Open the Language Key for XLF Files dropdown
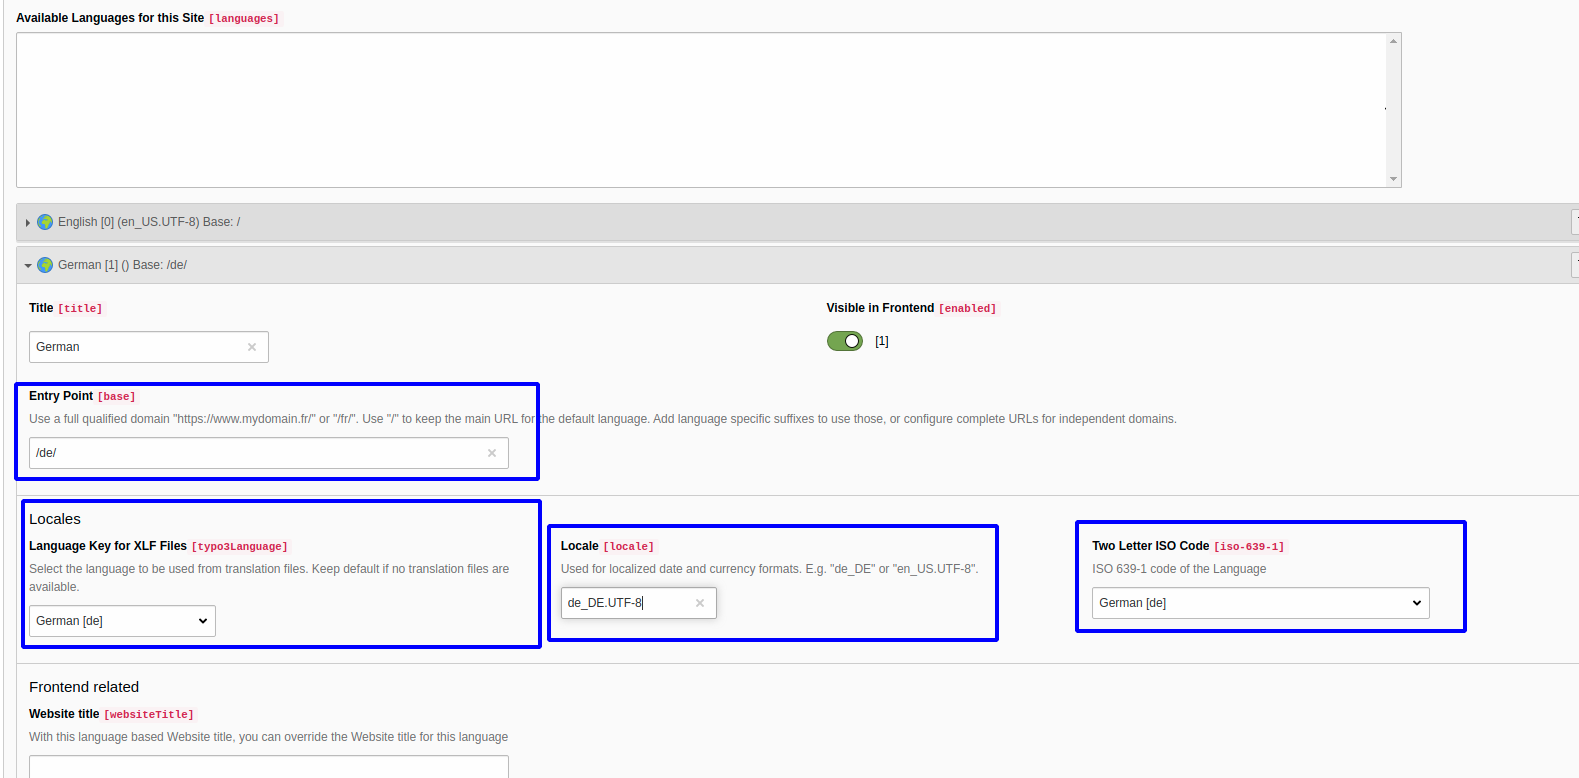1579x778 pixels. (122, 621)
